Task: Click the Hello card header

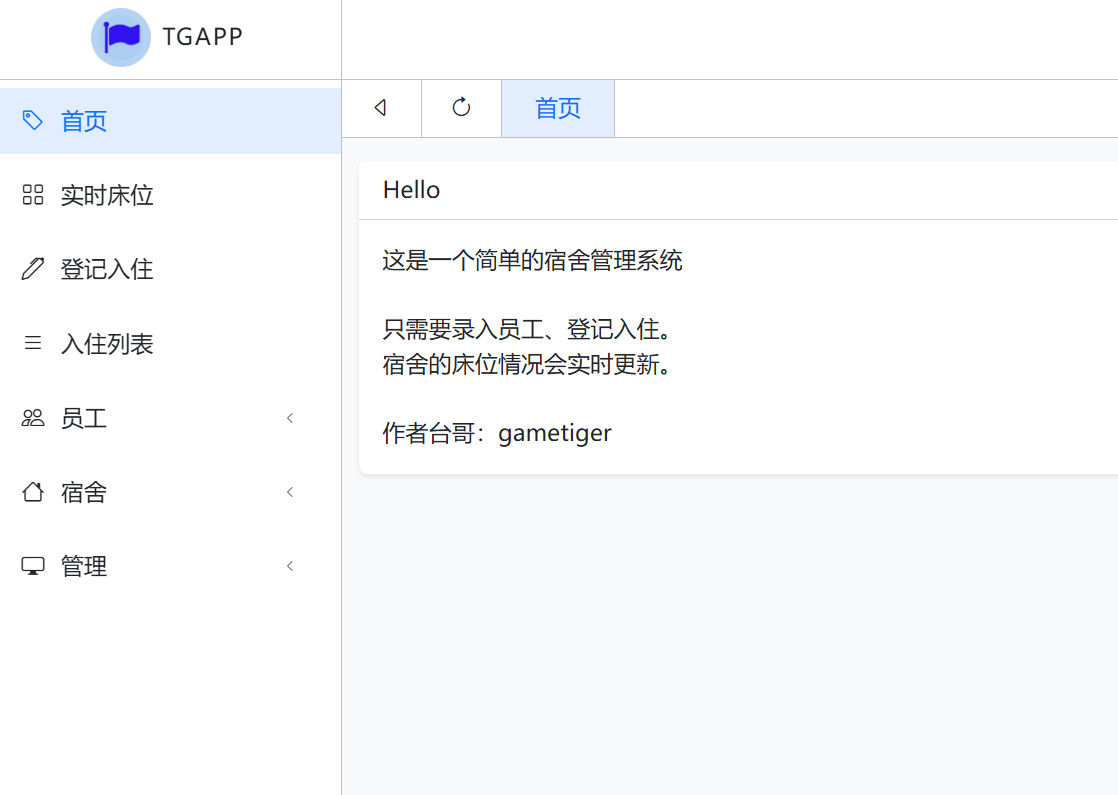Action: (x=738, y=190)
